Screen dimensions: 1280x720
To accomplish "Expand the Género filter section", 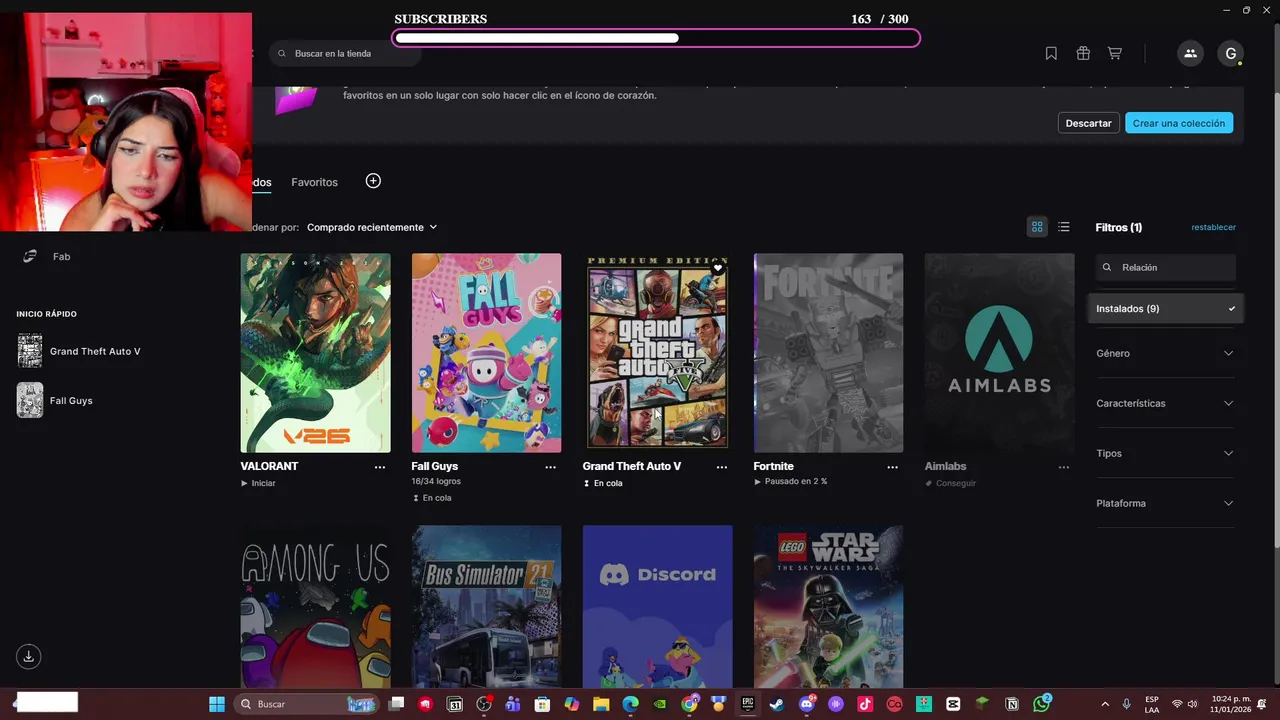I will (1165, 353).
